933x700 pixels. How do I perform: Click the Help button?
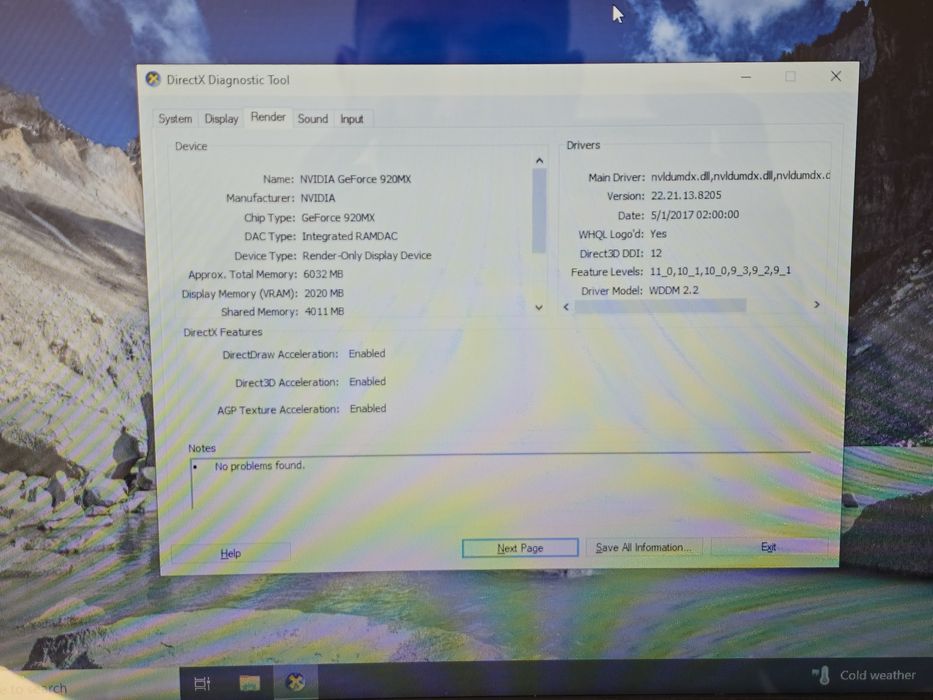230,553
